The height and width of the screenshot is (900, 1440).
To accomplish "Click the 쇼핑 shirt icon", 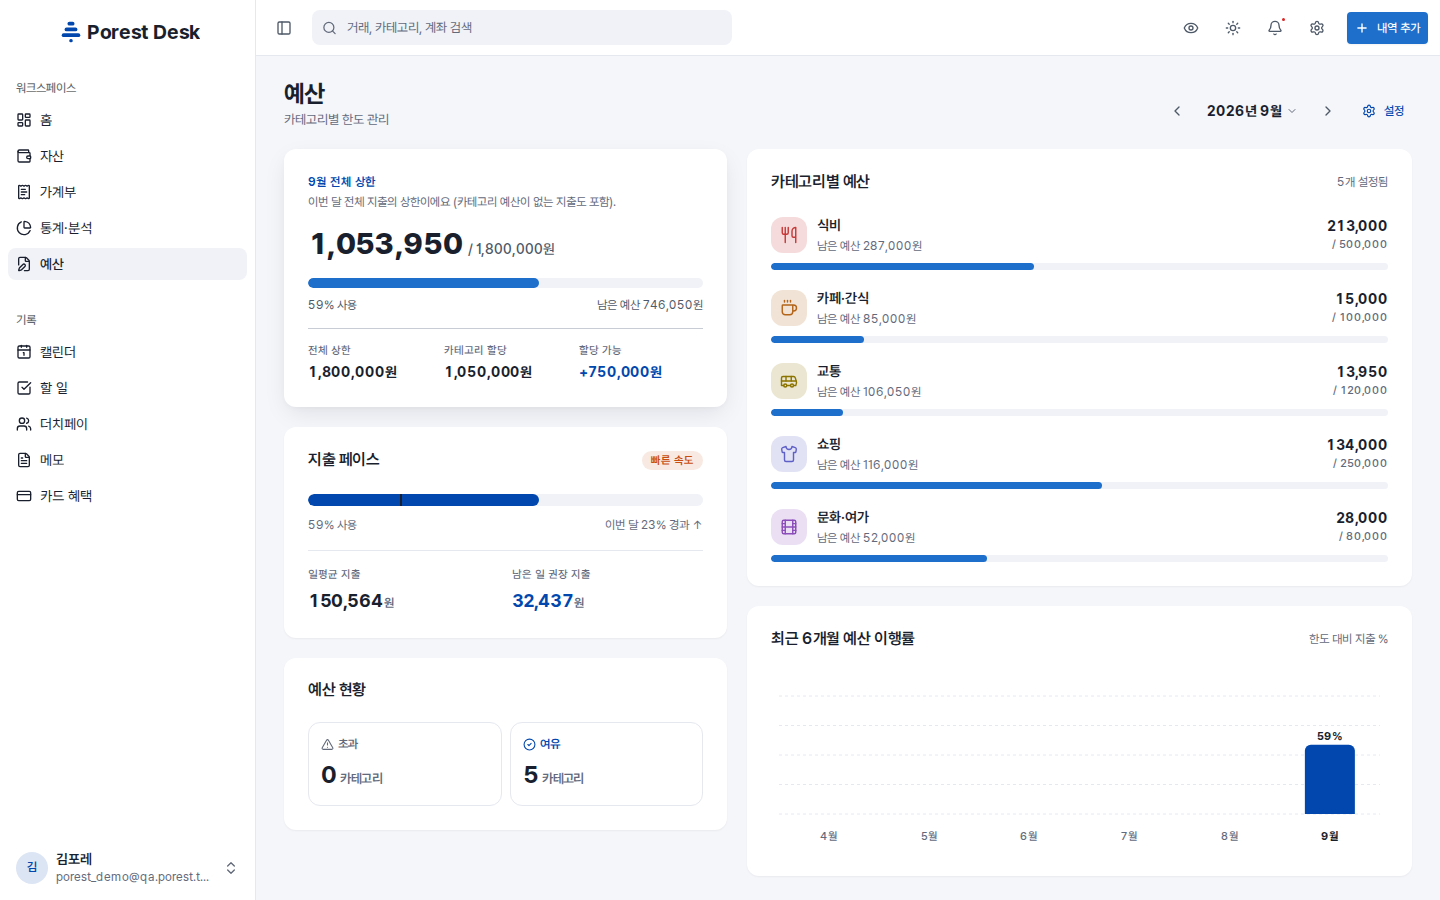I will click(789, 454).
